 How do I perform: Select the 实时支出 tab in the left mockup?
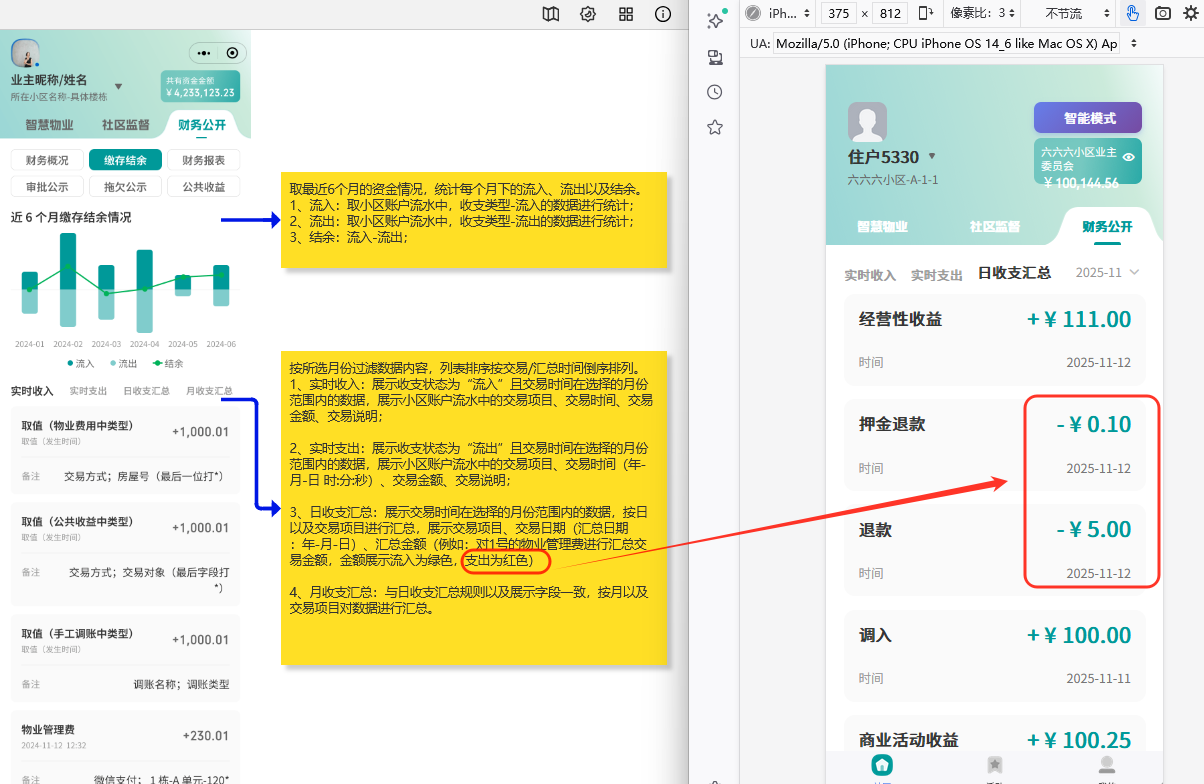click(89, 391)
